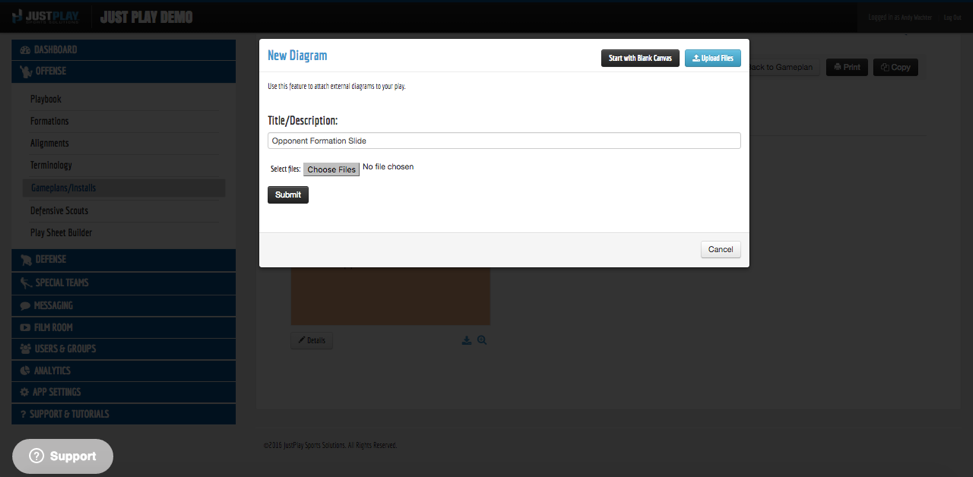Collapse the Offense sidebar section
This screenshot has width=973, height=477.
pyautogui.click(x=123, y=71)
